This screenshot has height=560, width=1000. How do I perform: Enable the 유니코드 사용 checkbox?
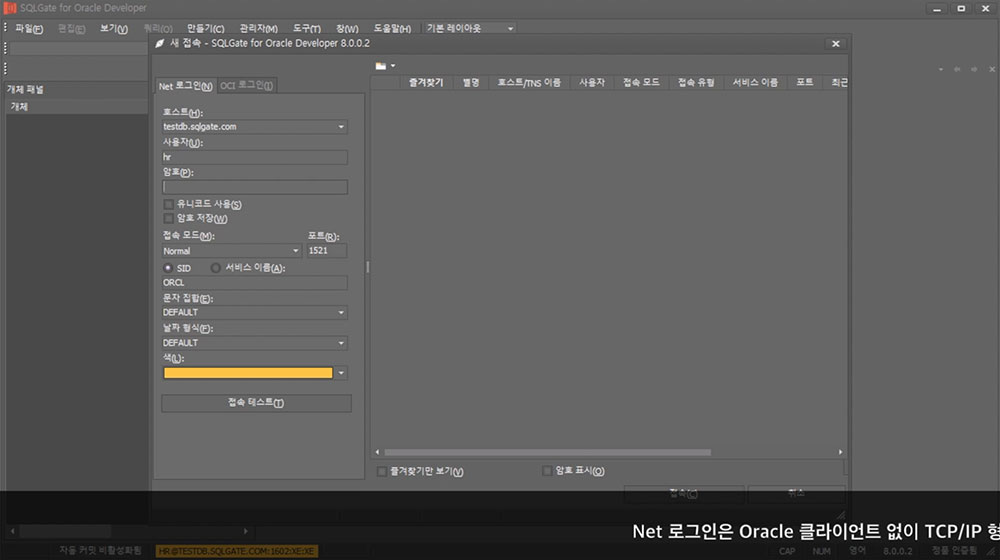pyautogui.click(x=168, y=204)
